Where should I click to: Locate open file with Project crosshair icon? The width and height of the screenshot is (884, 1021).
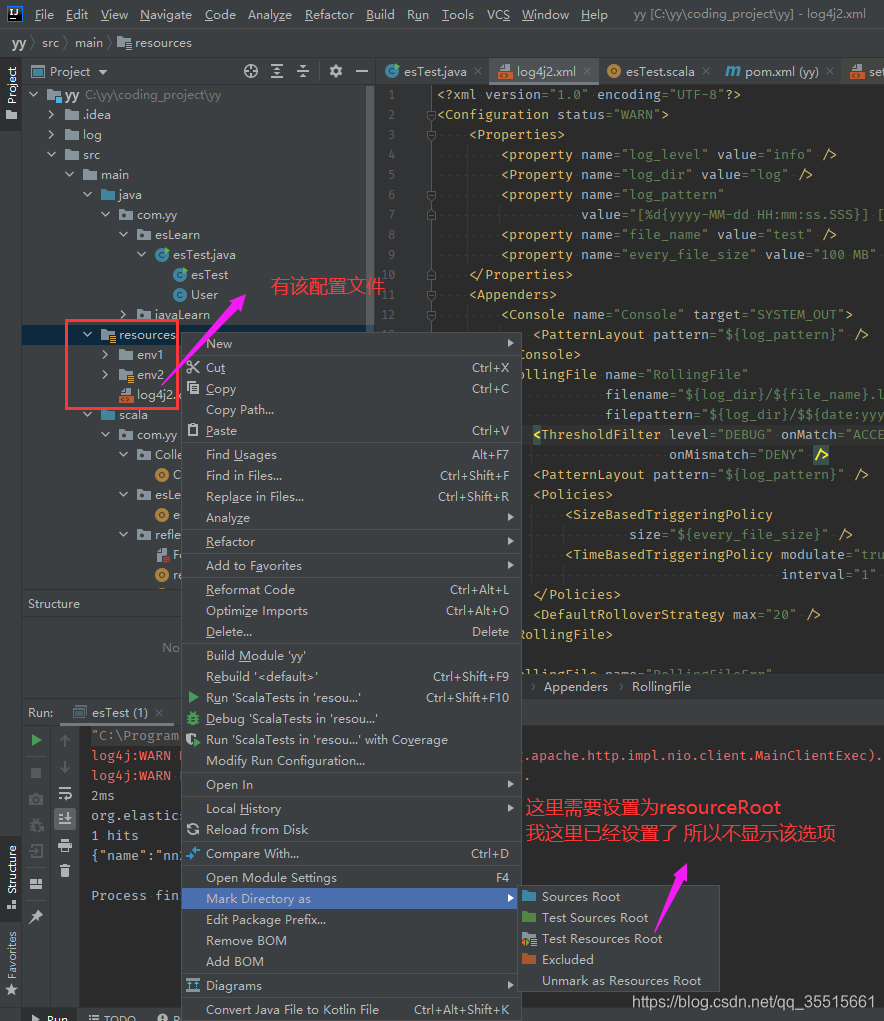click(253, 71)
